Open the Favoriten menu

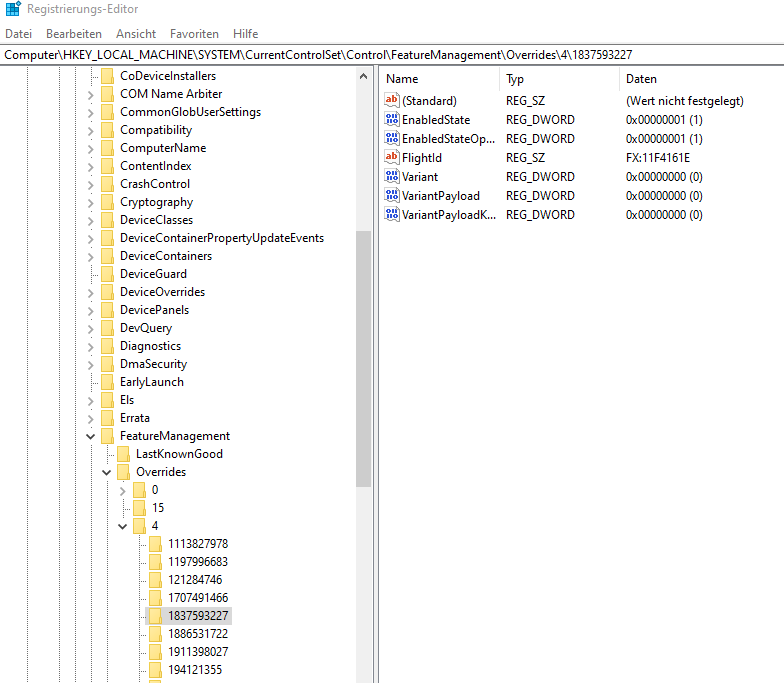[194, 34]
